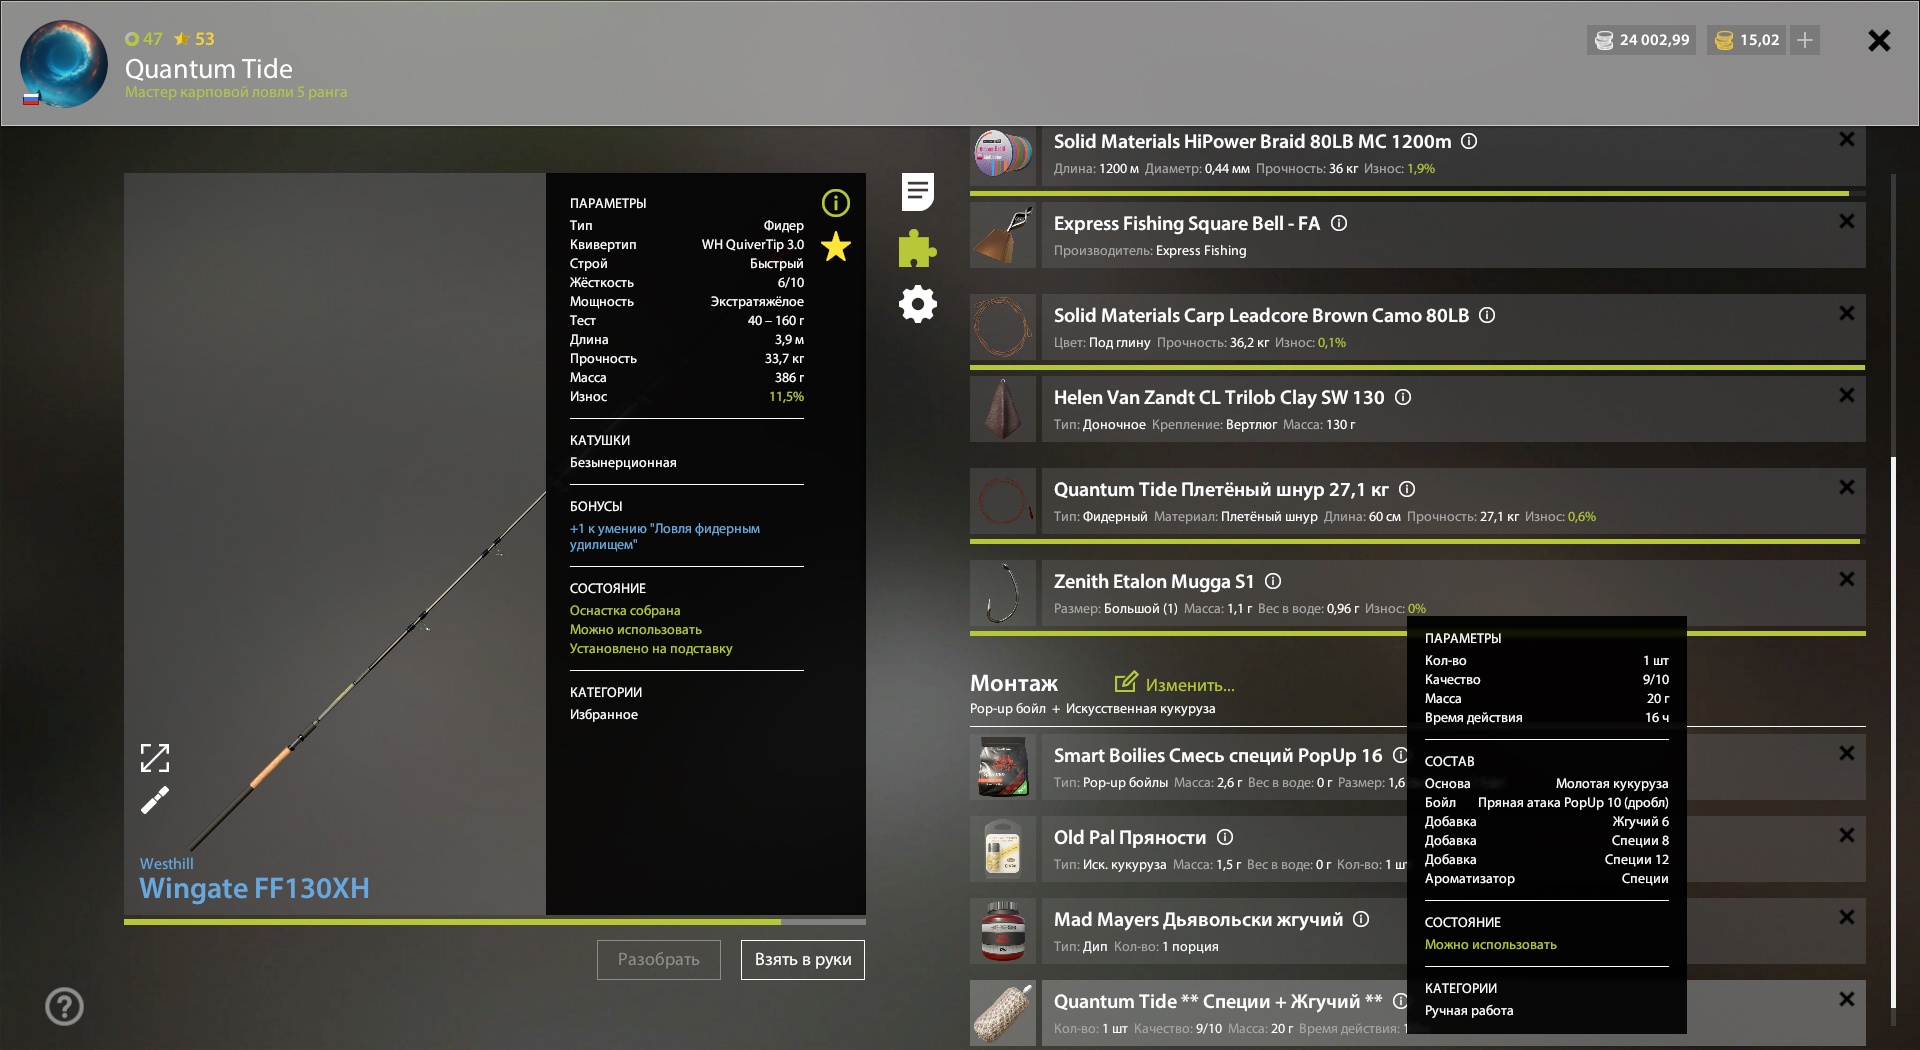Click Изменить... to edit the rig
This screenshot has height=1050, width=1920.
[1175, 684]
